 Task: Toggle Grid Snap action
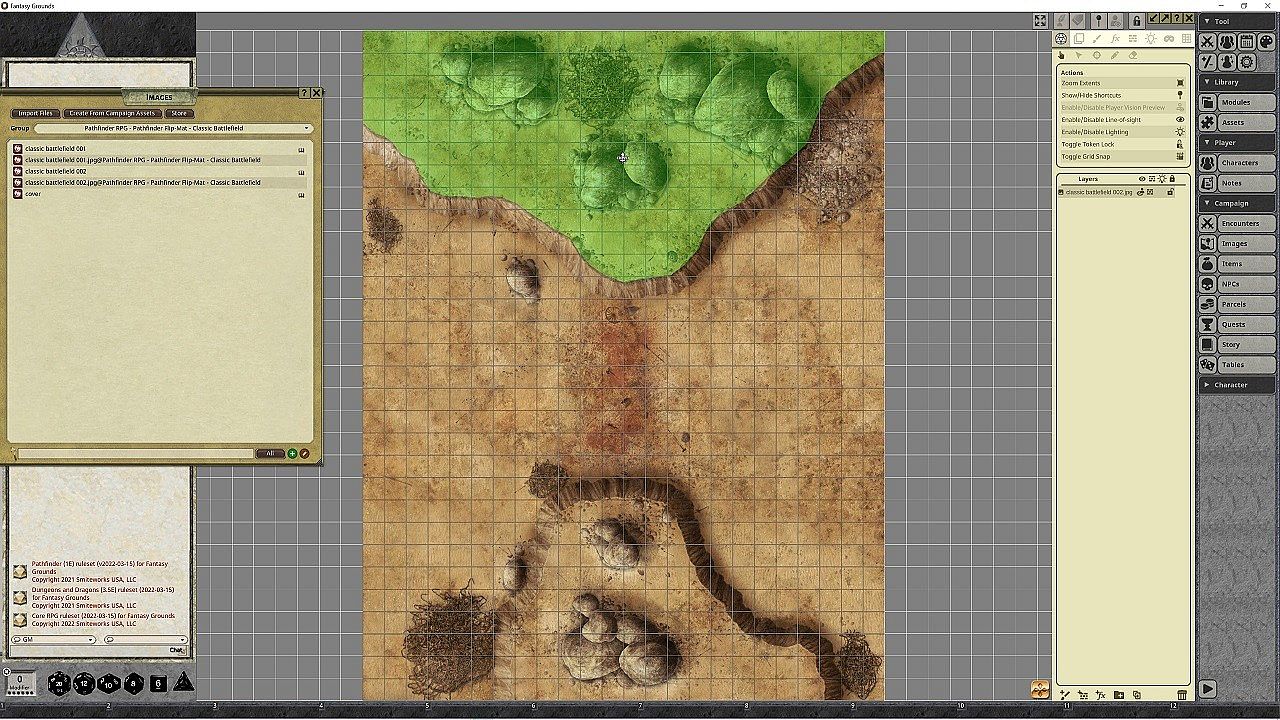pyautogui.click(x=1121, y=156)
